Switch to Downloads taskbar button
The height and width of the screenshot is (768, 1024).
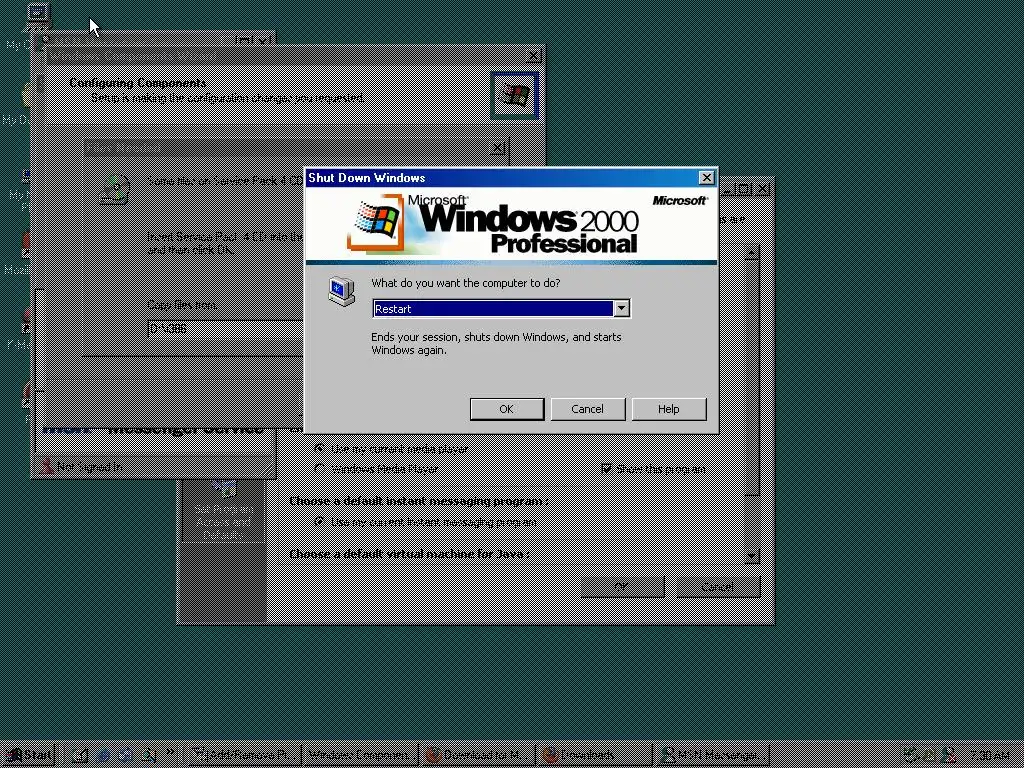coord(594,755)
